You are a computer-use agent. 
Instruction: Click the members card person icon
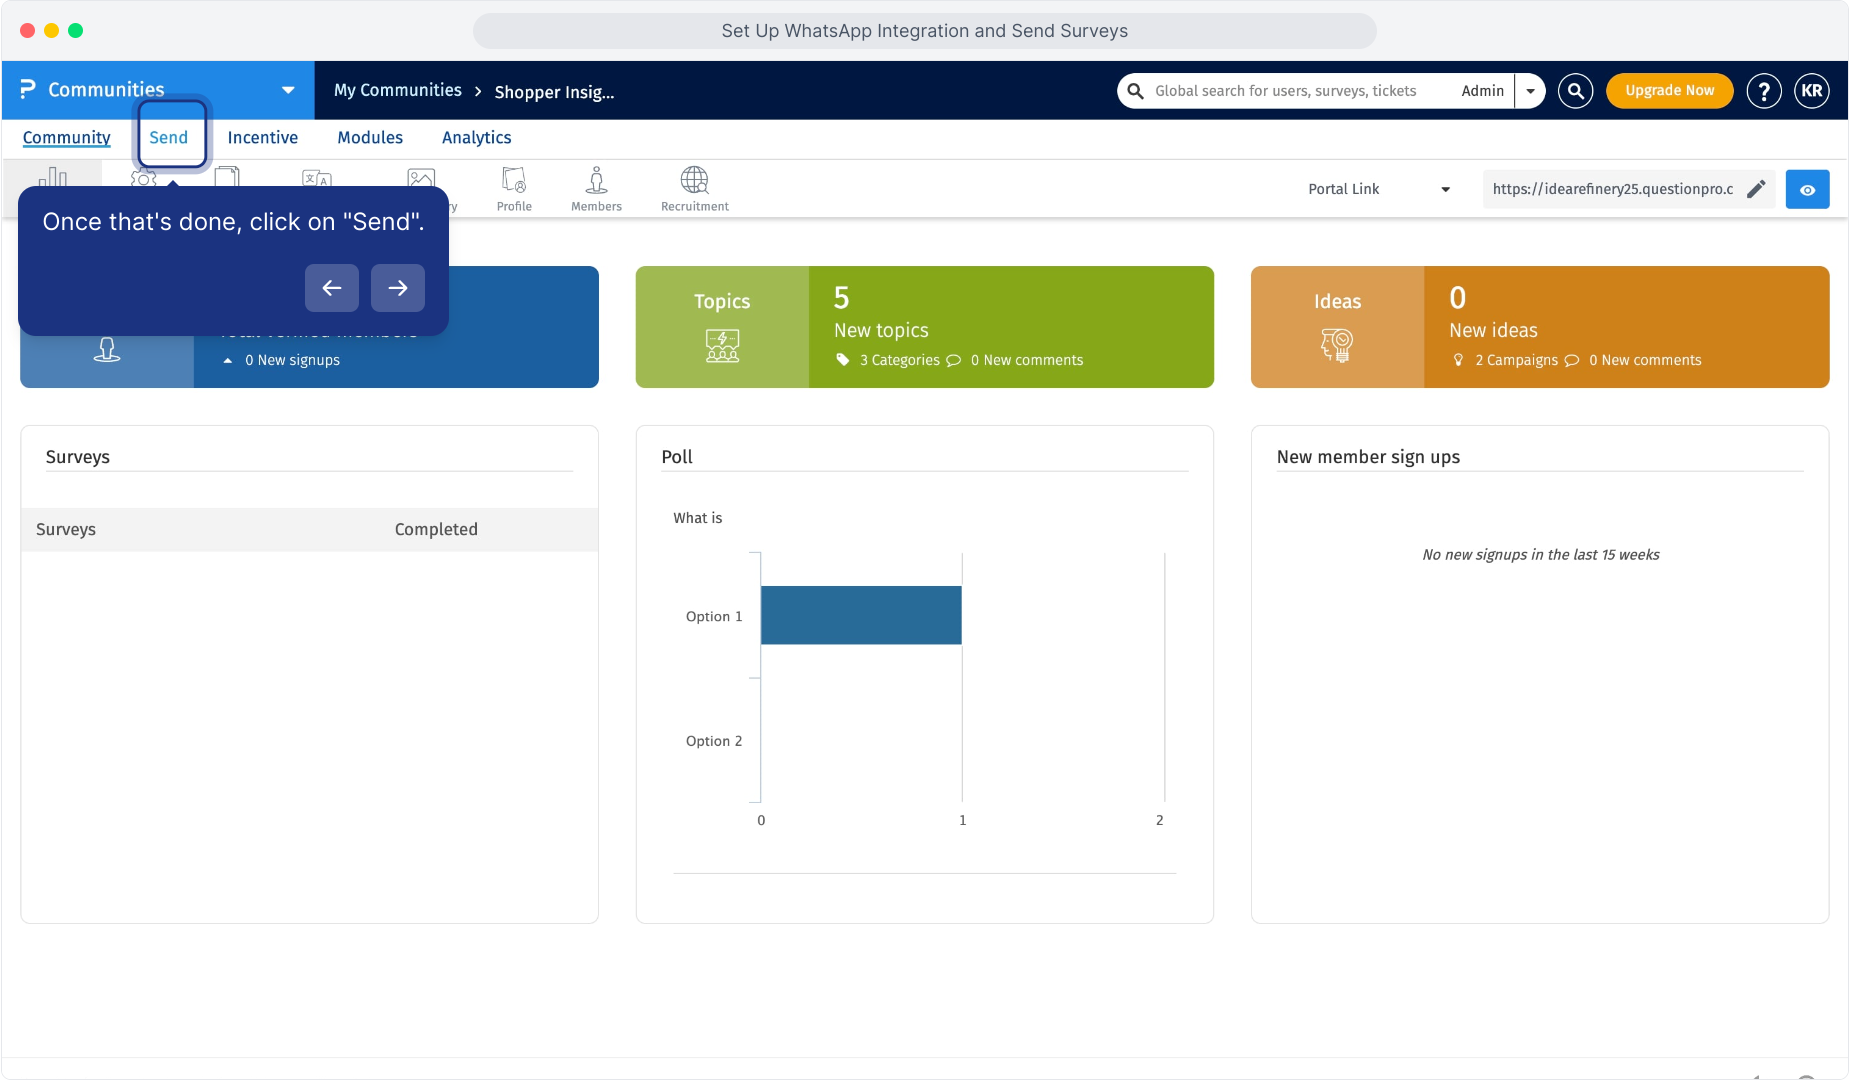[107, 349]
